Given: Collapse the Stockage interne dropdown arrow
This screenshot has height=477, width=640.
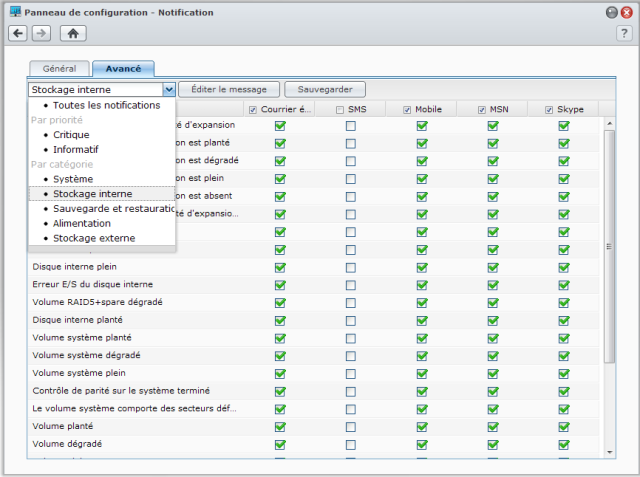Looking at the screenshot, I should pyautogui.click(x=169, y=89).
